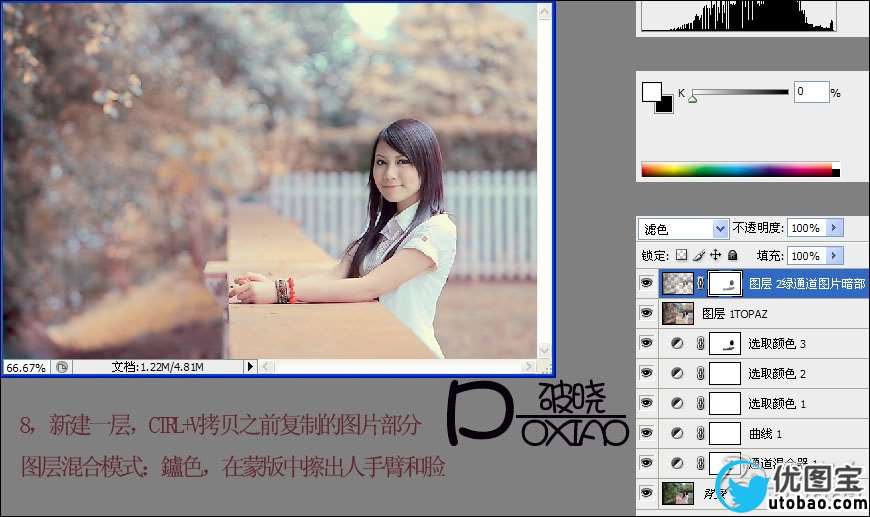This screenshot has height=517, width=870.
Task: Click the mask link icon of 图层 2
Action: pyautogui.click(x=701, y=283)
